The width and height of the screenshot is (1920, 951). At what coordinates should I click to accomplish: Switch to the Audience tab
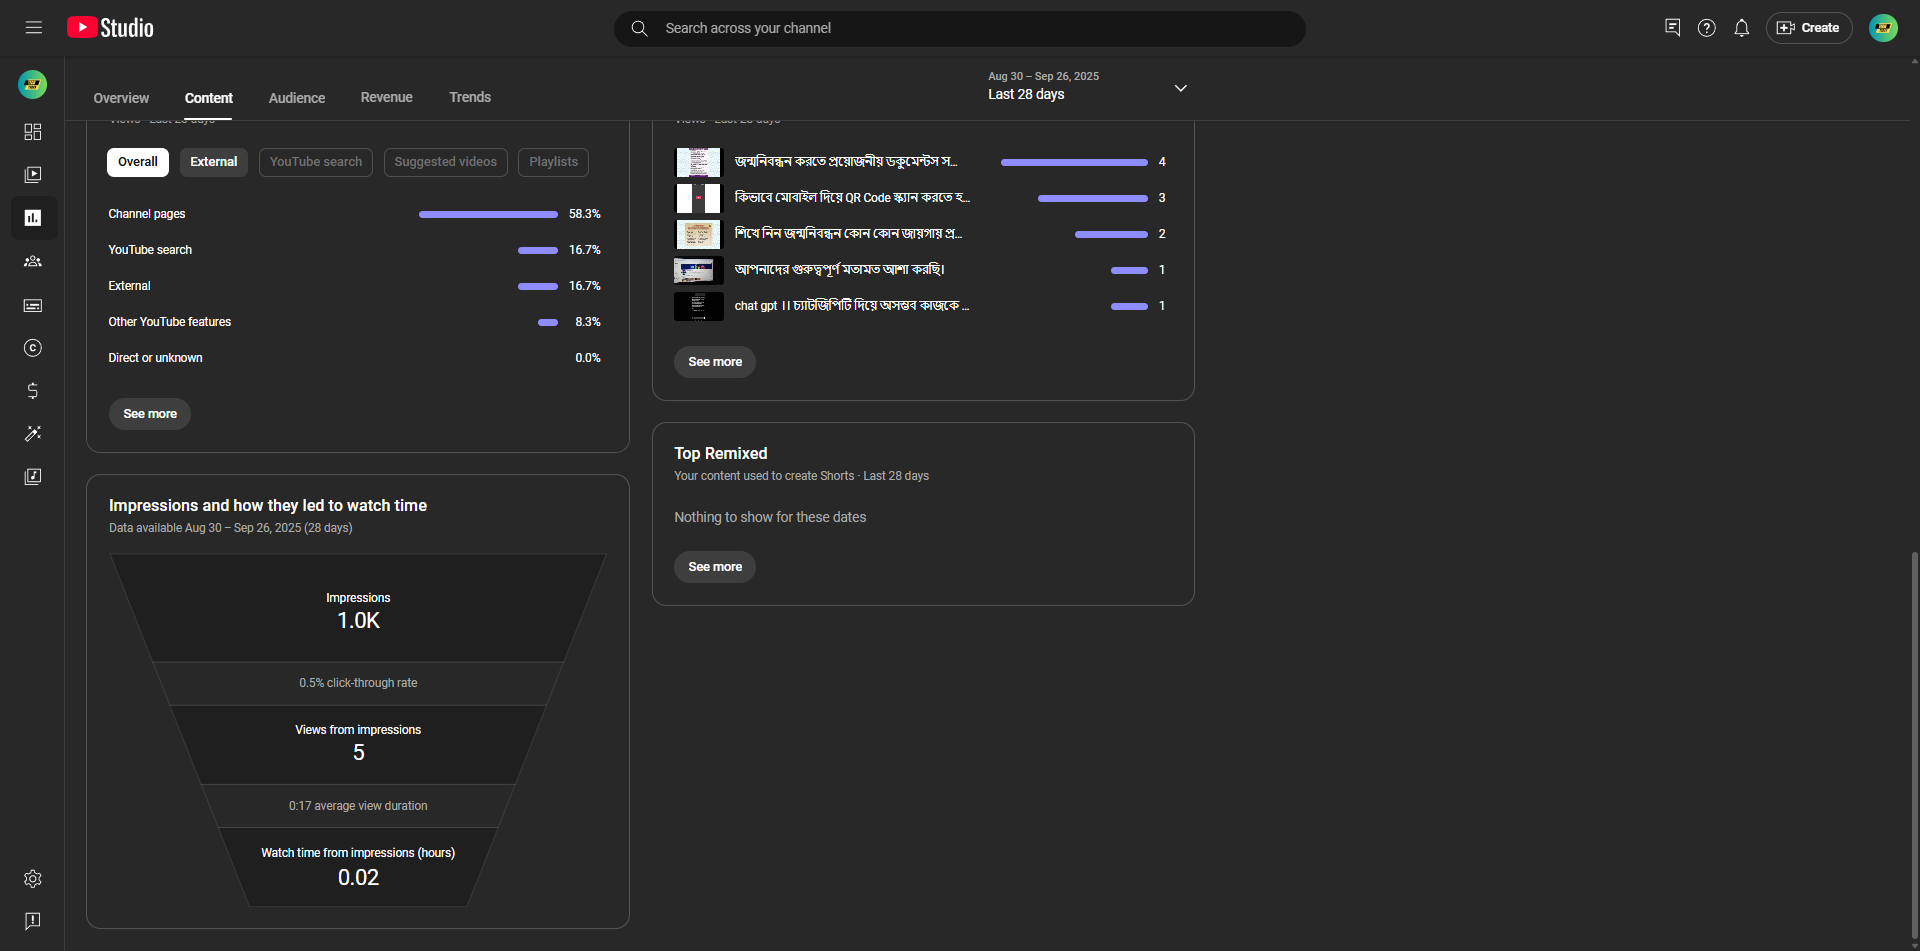(x=296, y=98)
